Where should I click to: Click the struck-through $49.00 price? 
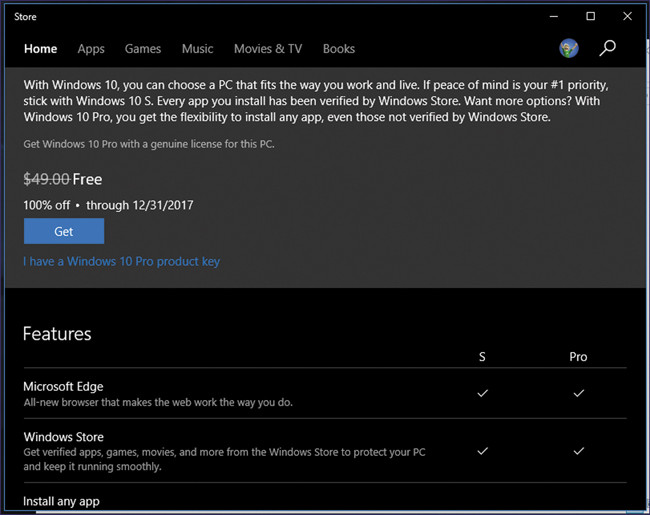click(46, 179)
